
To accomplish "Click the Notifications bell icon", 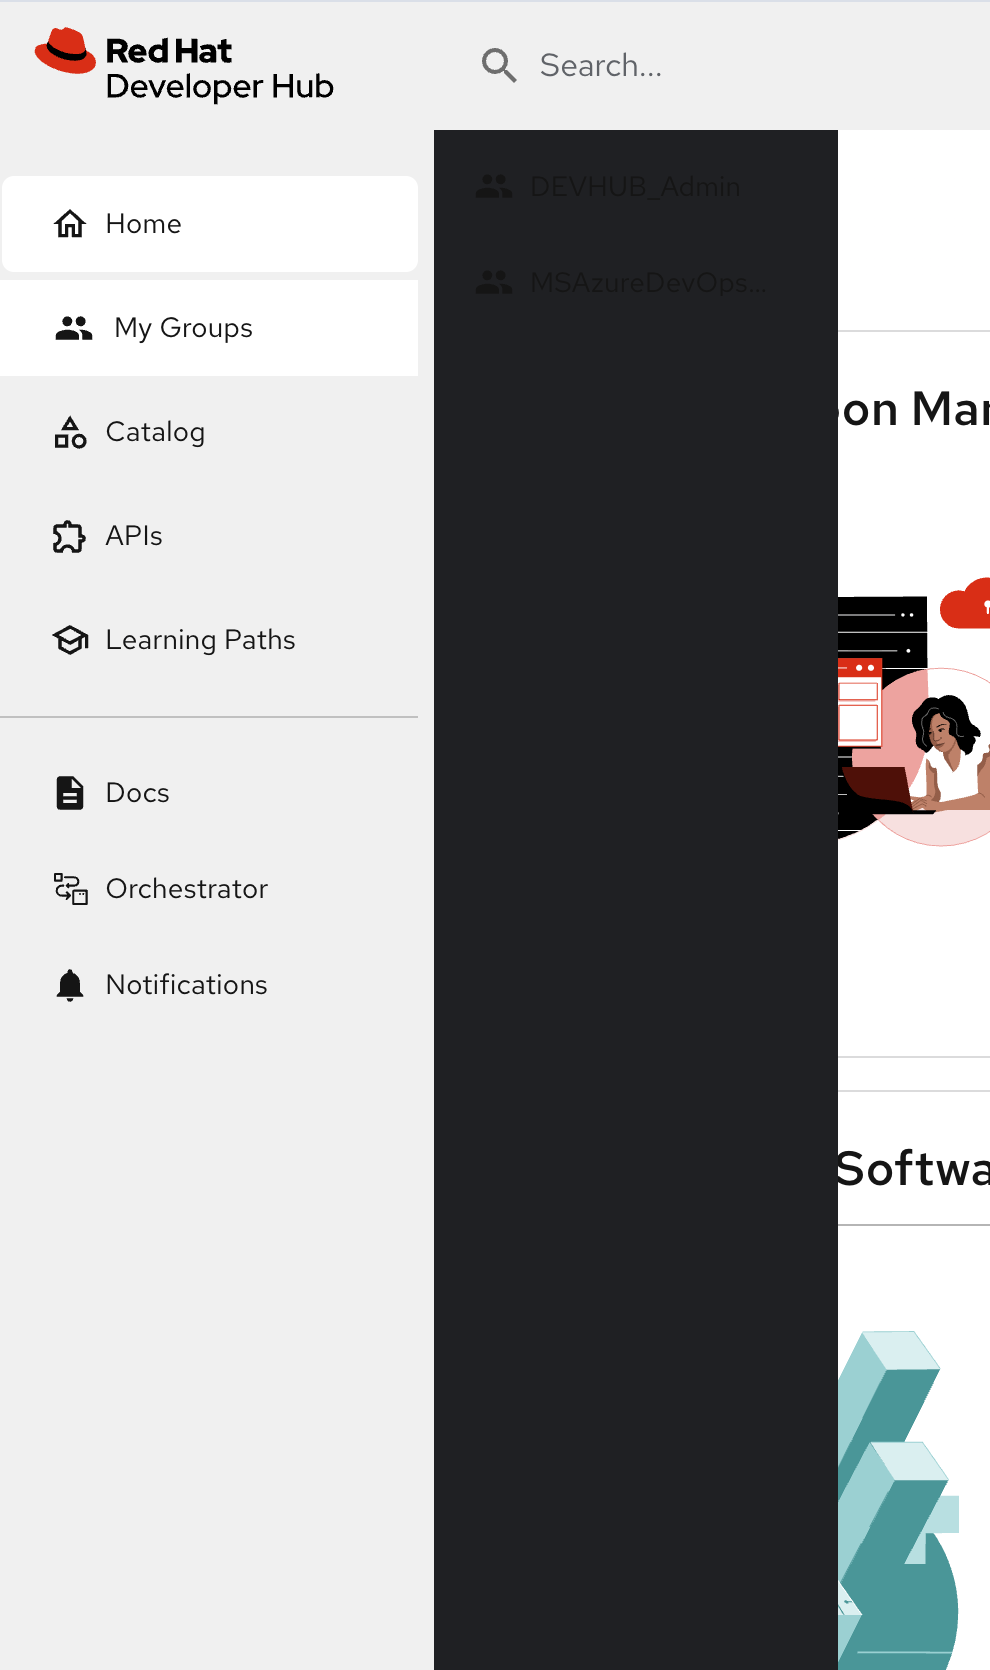I will click(x=70, y=985).
